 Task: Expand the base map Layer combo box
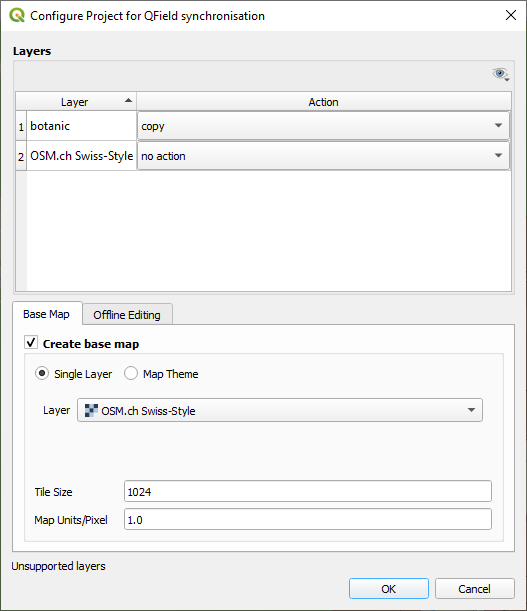coord(280,410)
